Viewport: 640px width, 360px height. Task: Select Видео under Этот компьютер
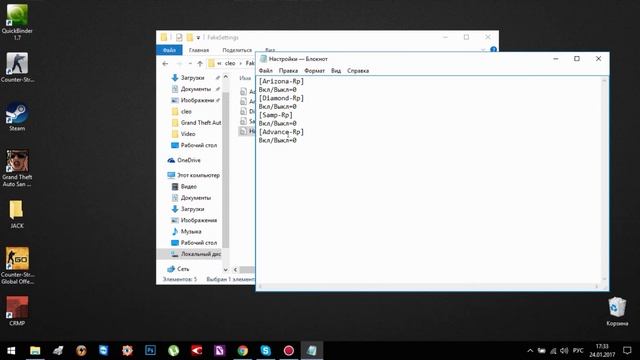[189, 187]
